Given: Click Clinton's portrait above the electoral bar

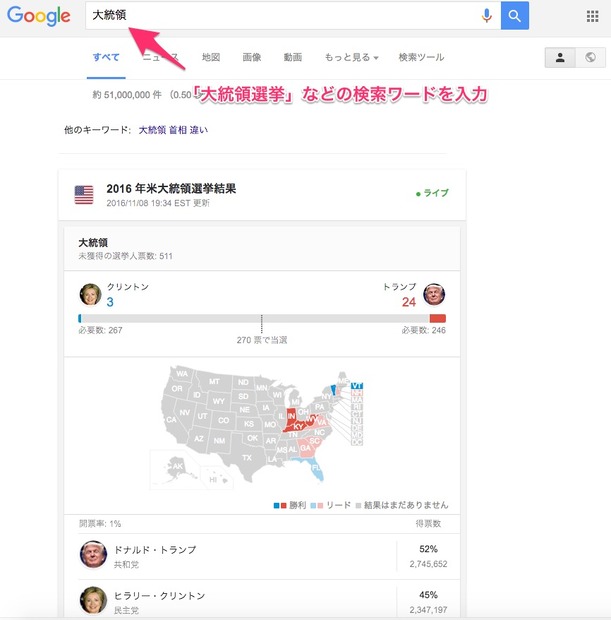Looking at the screenshot, I should coord(90,294).
